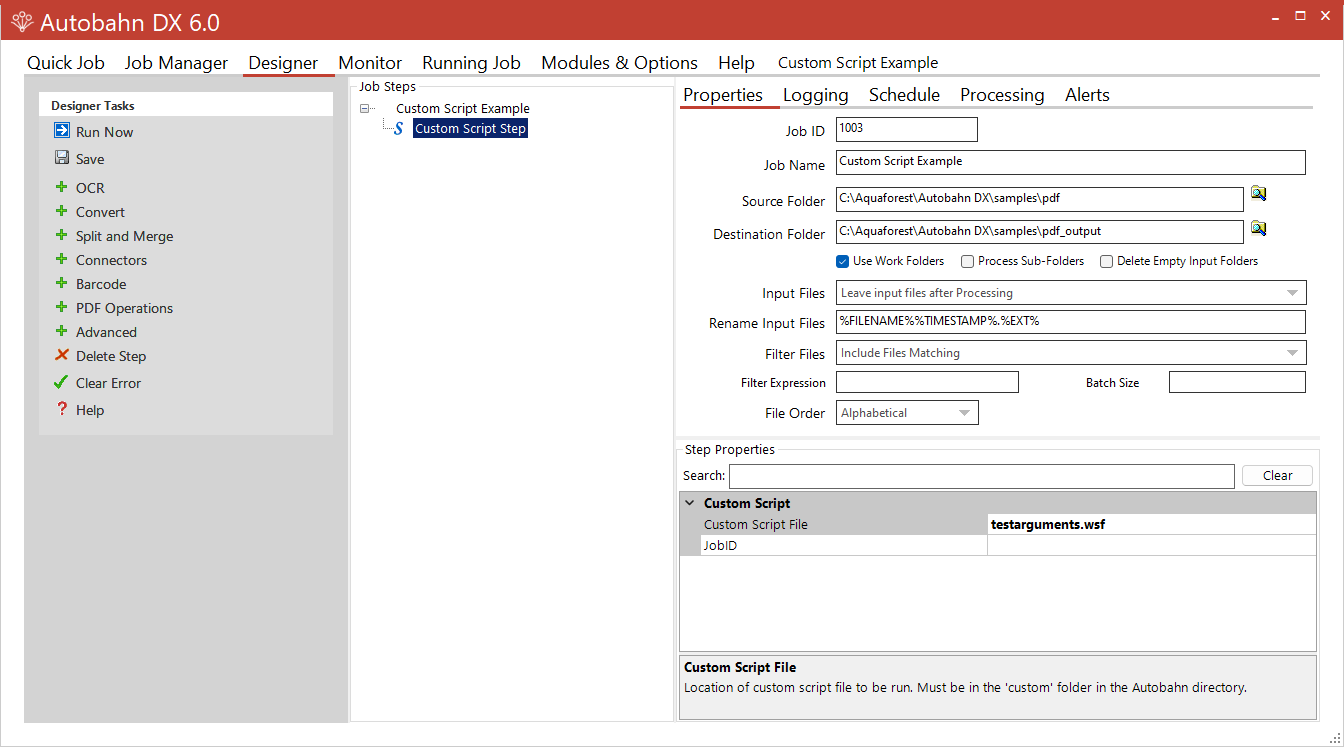Uncheck the Use Work Folders checkbox
Image resolution: width=1344 pixels, height=747 pixels.
(842, 261)
